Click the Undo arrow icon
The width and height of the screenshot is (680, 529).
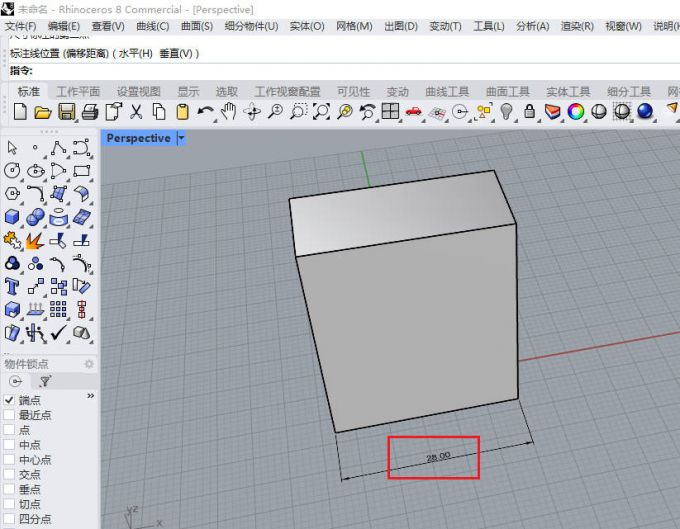pyautogui.click(x=205, y=112)
